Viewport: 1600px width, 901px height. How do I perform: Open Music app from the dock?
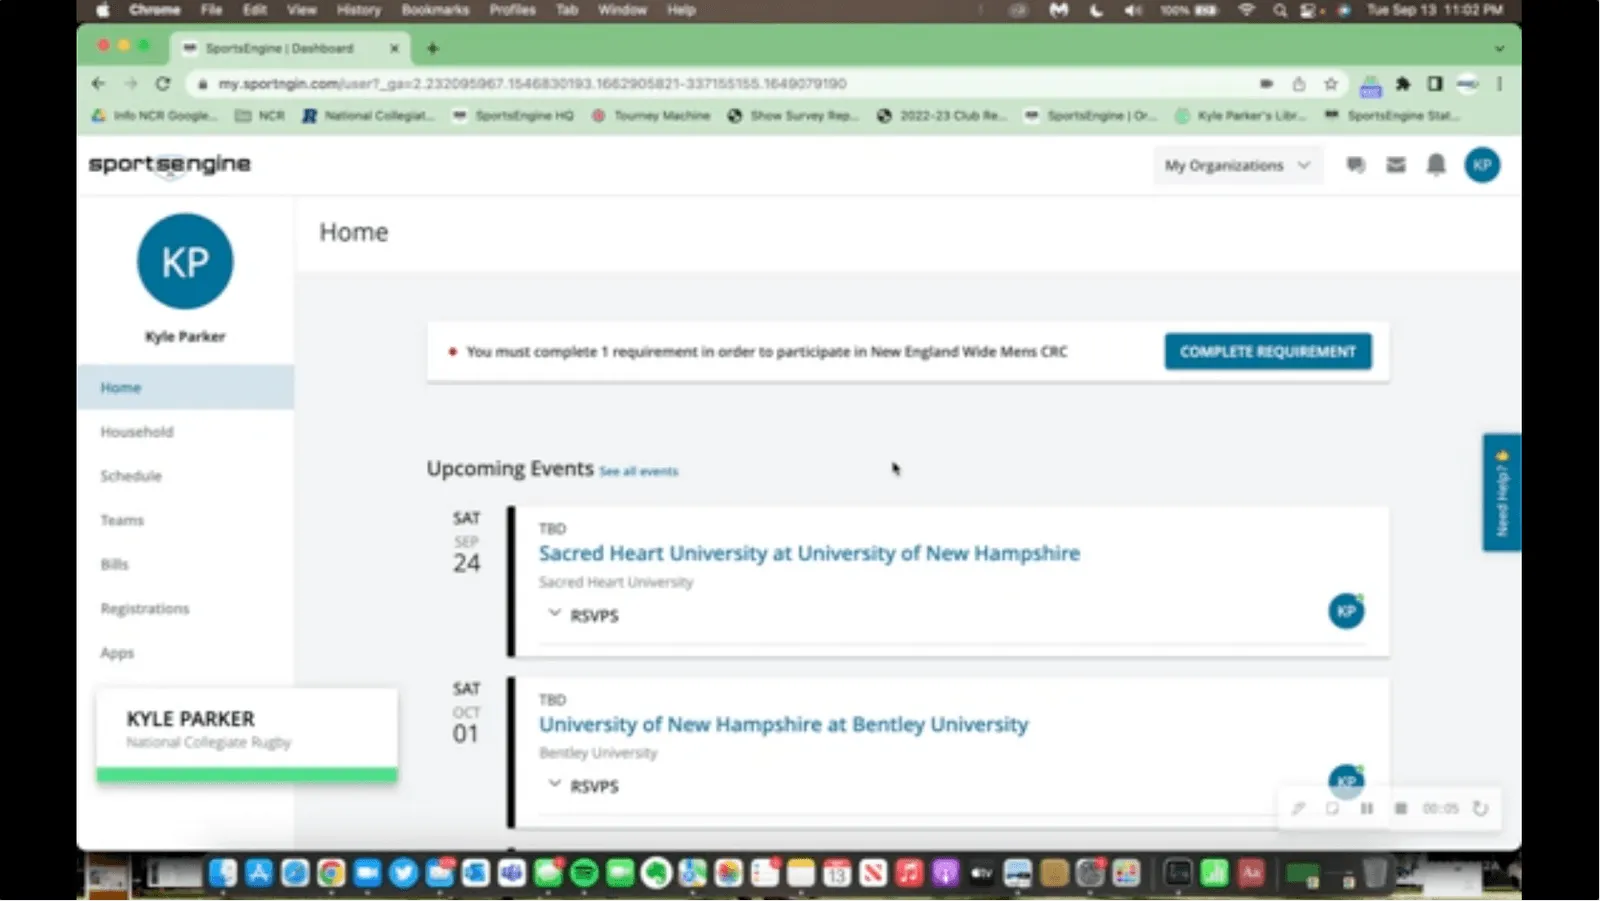[909, 873]
